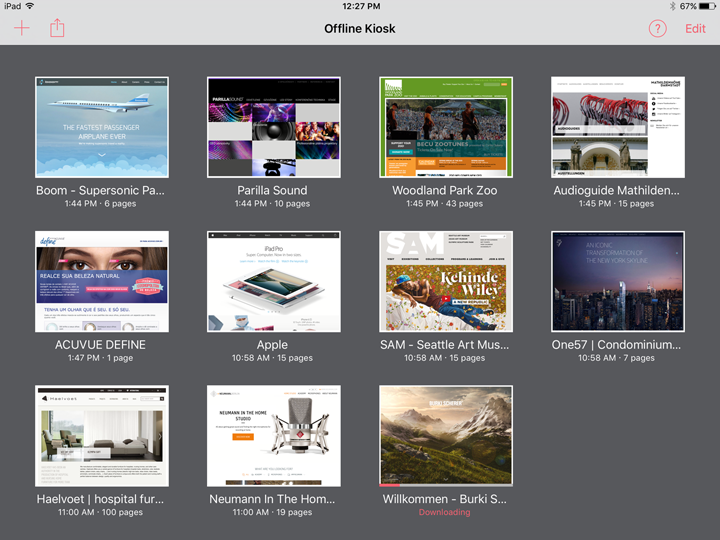Tap '1:45 PM · 15 pages' caption
The image size is (720, 540).
tap(616, 203)
